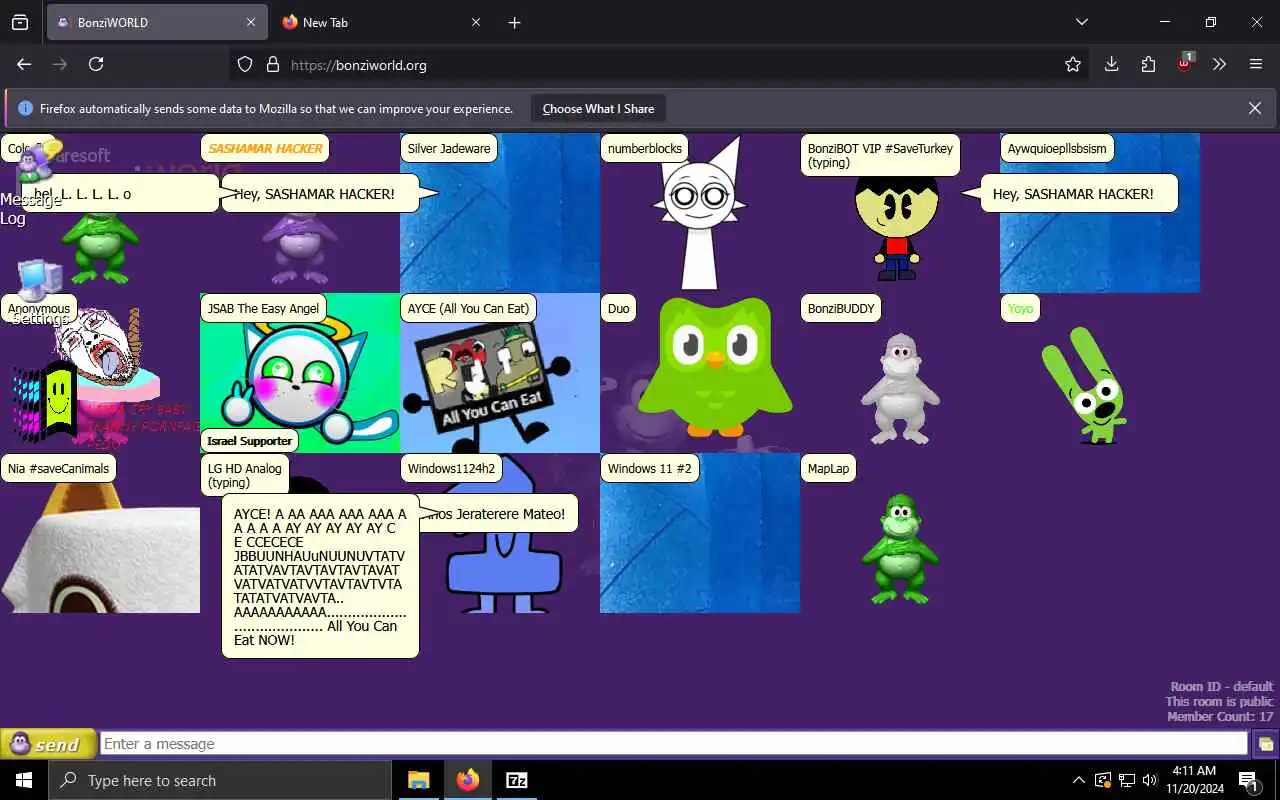Click the site padlock icon
1280x800 pixels.
pos(272,64)
